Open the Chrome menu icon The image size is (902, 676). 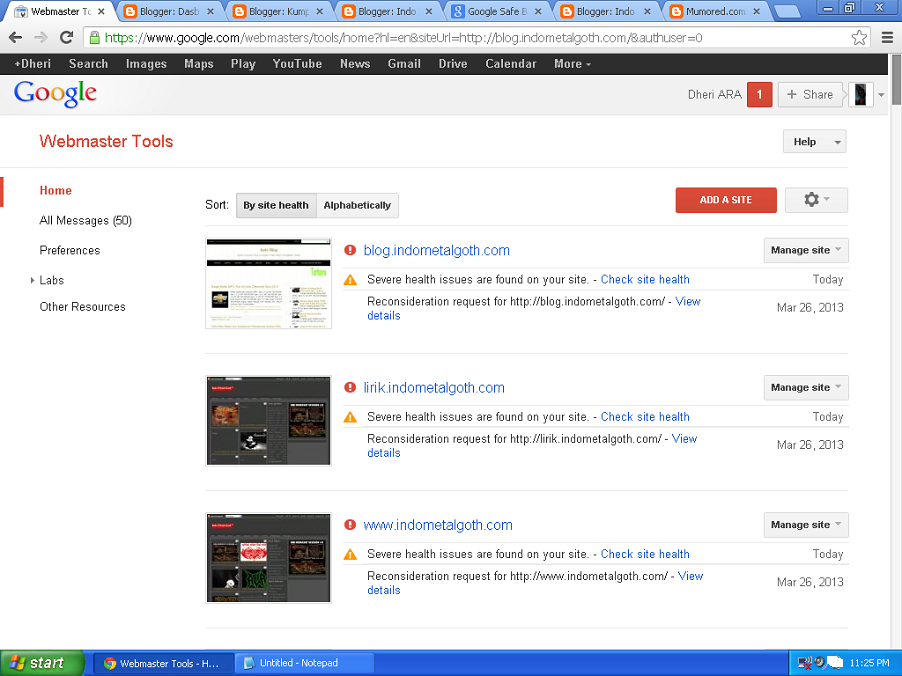pos(887,38)
